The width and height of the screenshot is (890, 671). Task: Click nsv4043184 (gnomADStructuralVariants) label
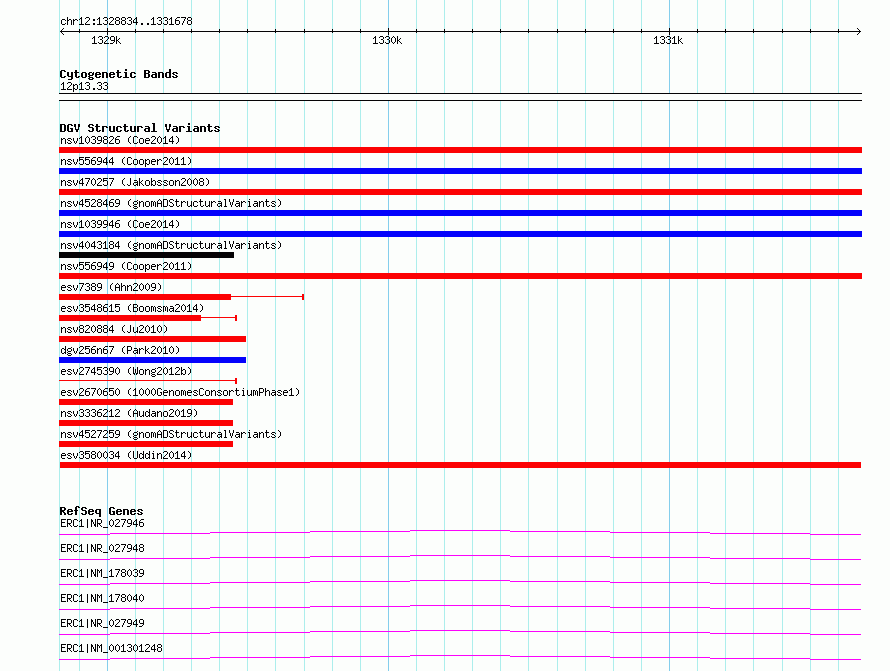[x=171, y=245]
